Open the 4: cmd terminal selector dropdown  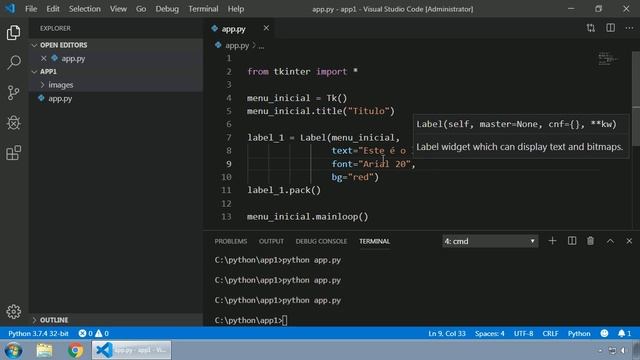[x=490, y=241]
